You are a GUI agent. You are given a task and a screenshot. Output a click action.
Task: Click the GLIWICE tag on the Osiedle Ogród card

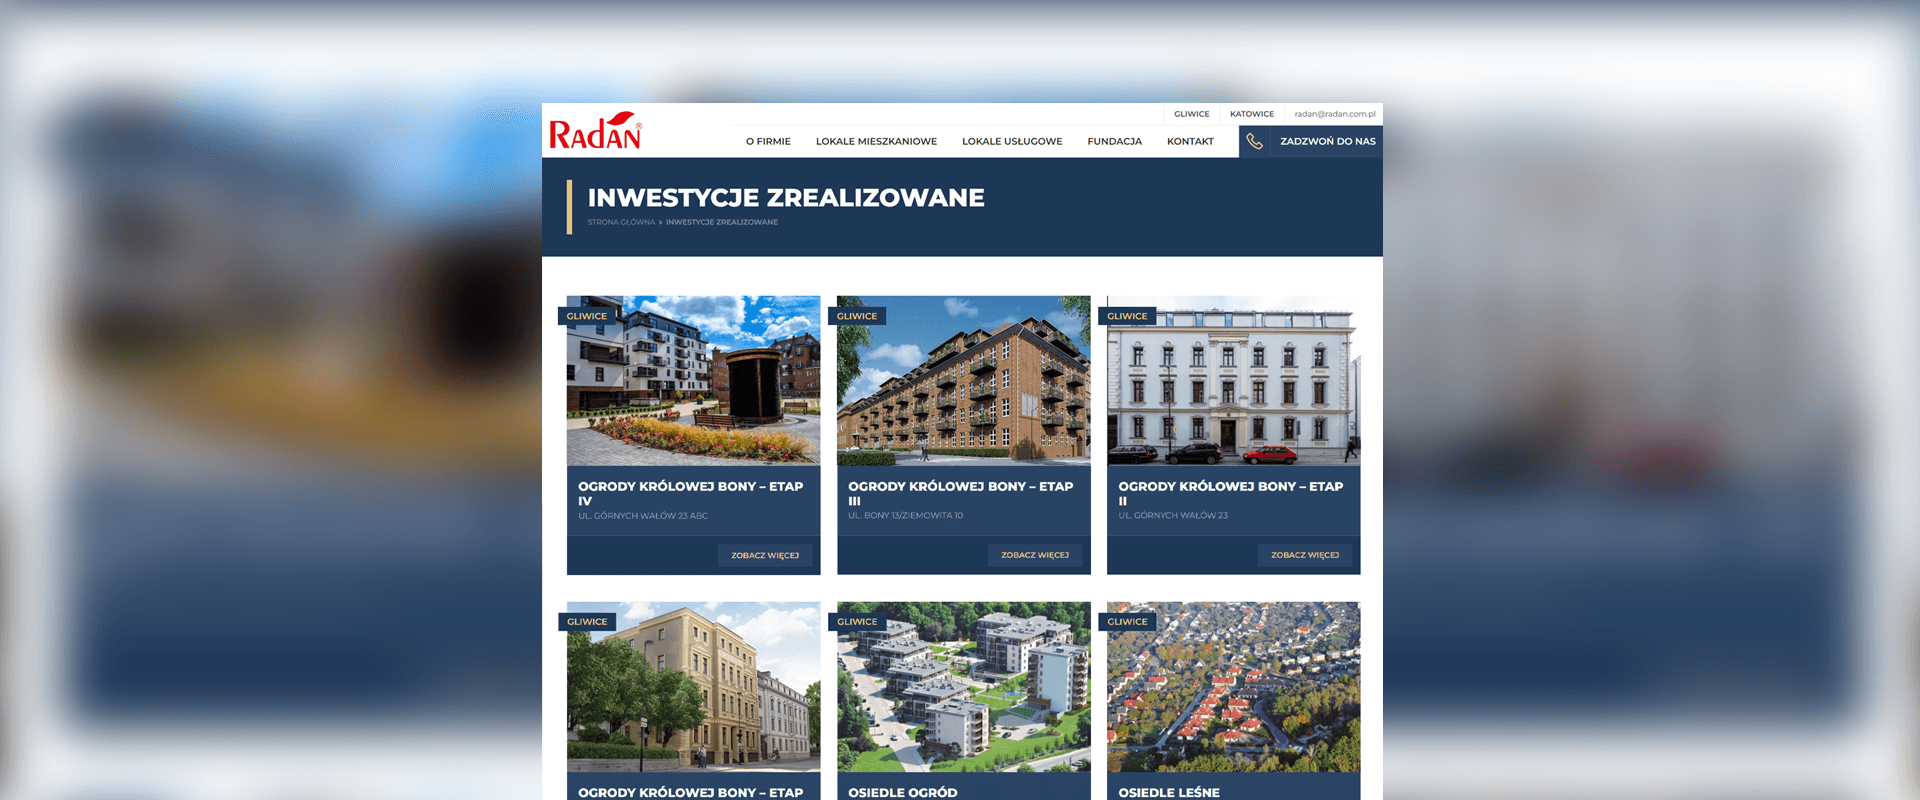pyautogui.click(x=857, y=622)
